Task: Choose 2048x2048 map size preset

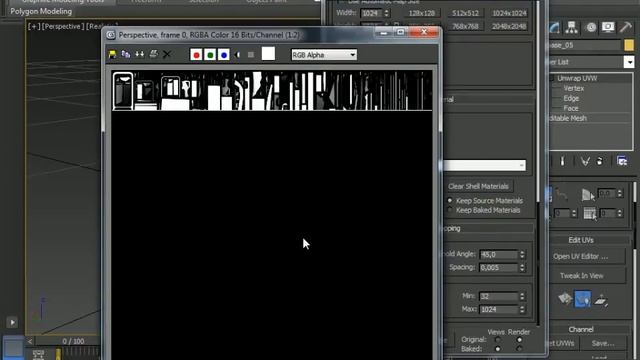Action: click(x=509, y=27)
